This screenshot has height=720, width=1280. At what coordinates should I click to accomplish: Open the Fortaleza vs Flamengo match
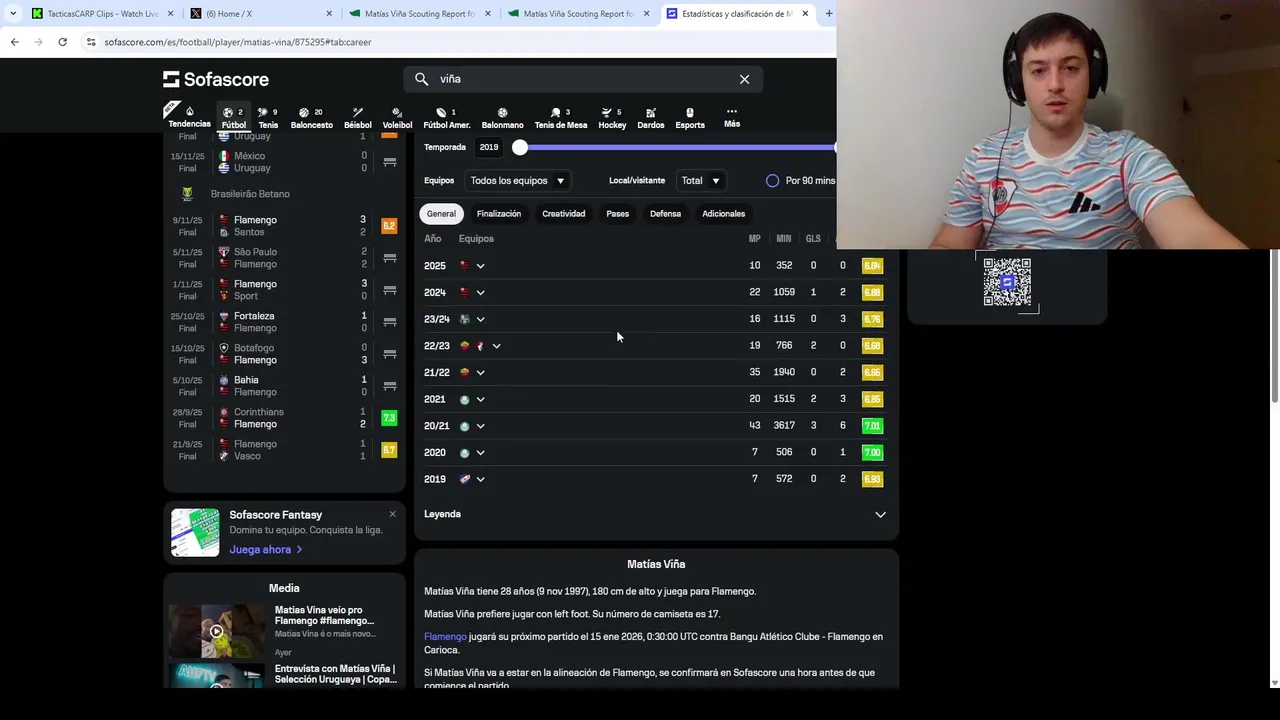[x=284, y=322]
